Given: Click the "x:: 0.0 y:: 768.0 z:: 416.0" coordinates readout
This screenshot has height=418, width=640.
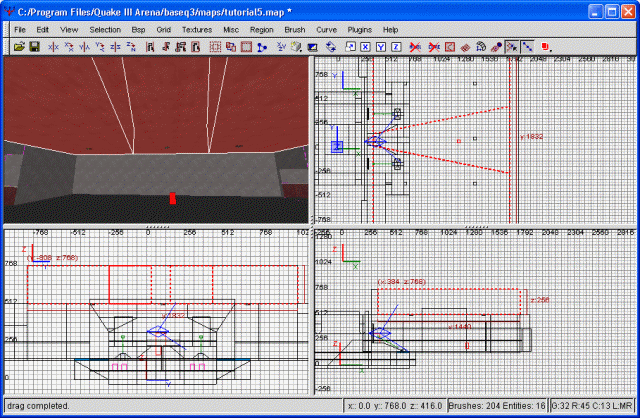Looking at the screenshot, I should click(395, 406).
